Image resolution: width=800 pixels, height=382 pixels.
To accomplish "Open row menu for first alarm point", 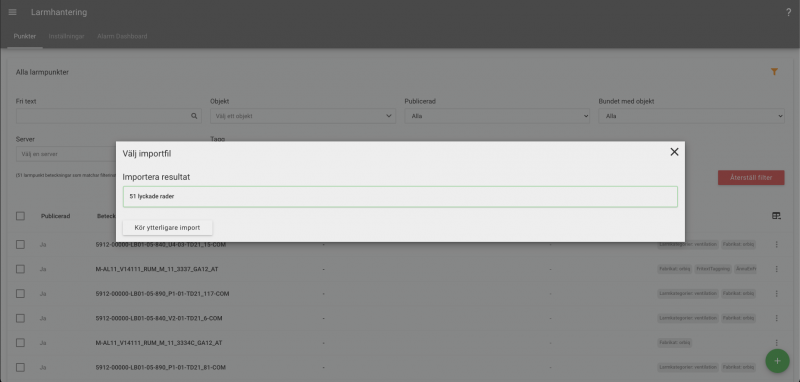I will [777, 244].
